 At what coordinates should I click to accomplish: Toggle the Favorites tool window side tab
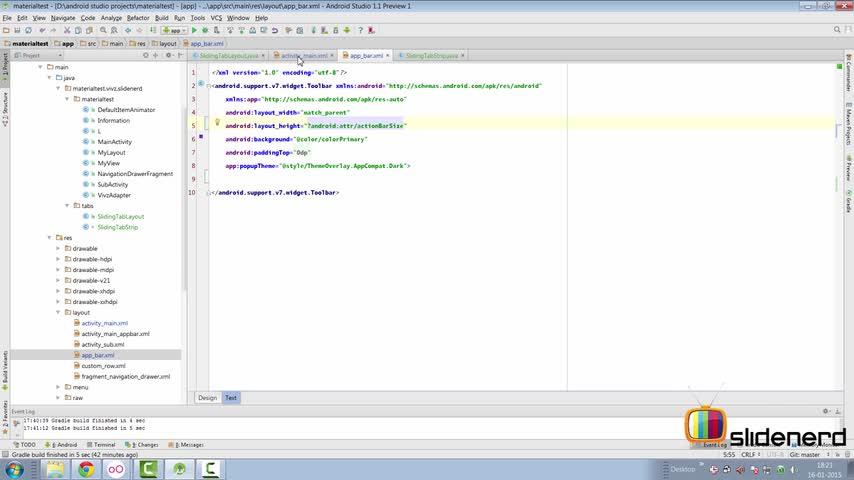pos(5,418)
